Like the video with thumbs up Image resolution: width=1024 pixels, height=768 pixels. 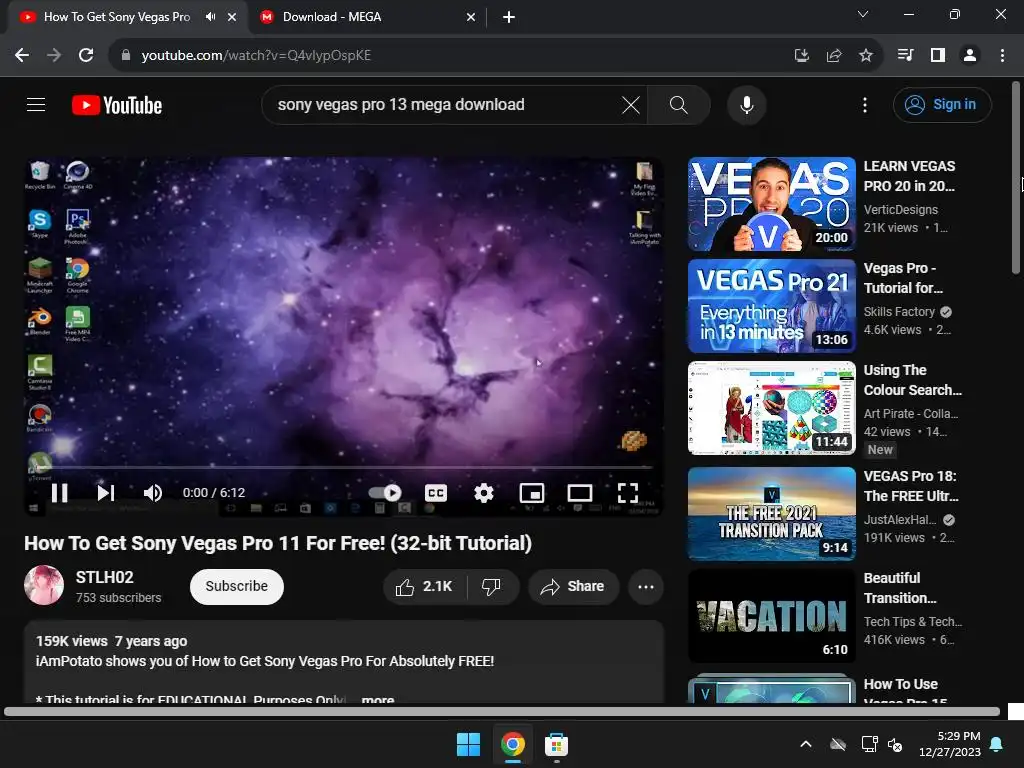click(x=424, y=586)
